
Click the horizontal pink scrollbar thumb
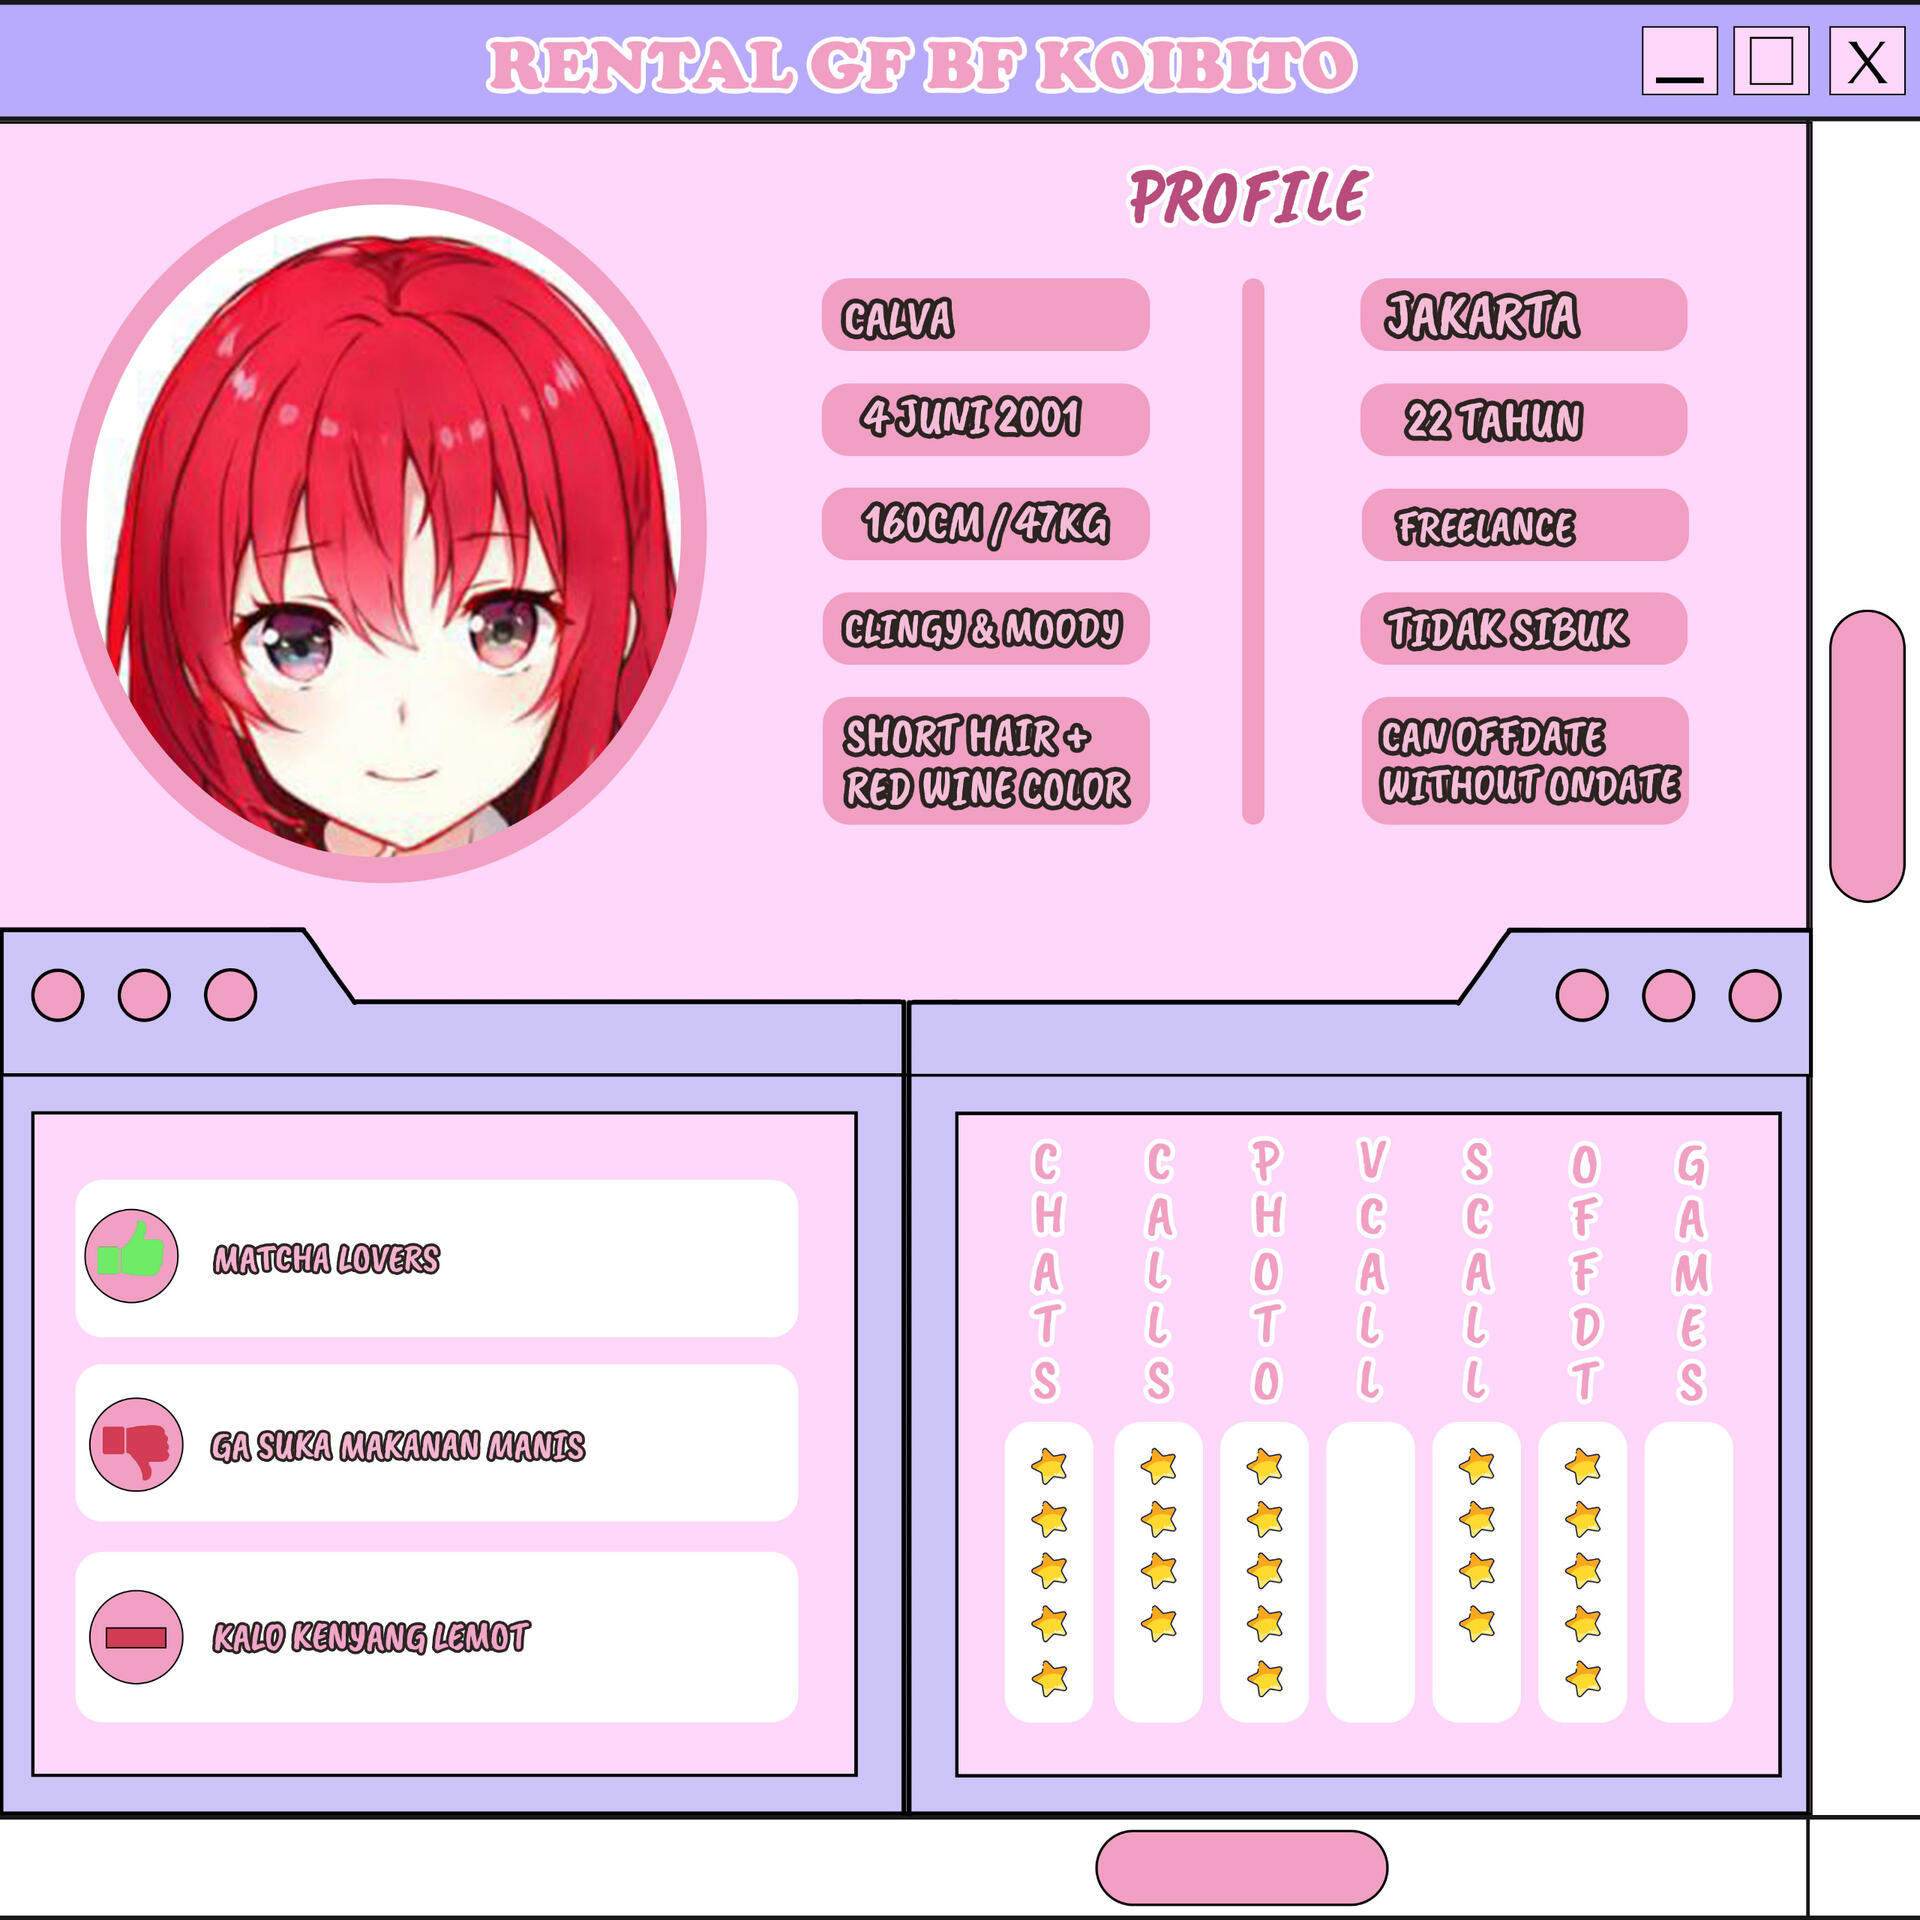point(1241,1867)
